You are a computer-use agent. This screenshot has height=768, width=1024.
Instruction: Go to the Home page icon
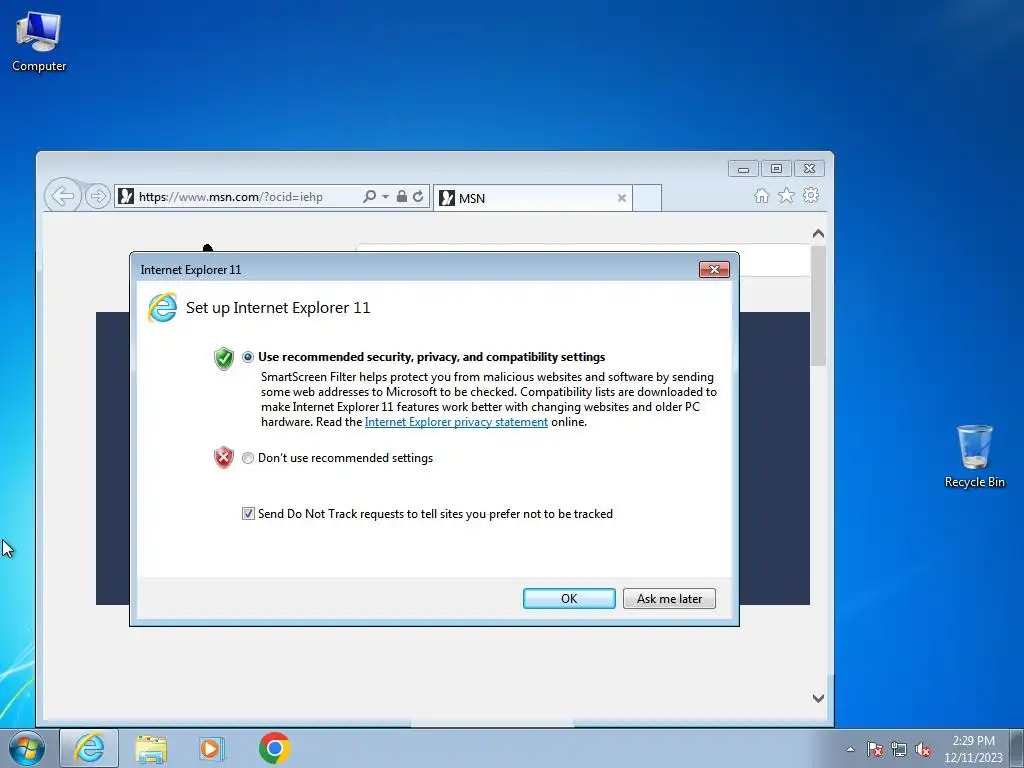(x=761, y=196)
